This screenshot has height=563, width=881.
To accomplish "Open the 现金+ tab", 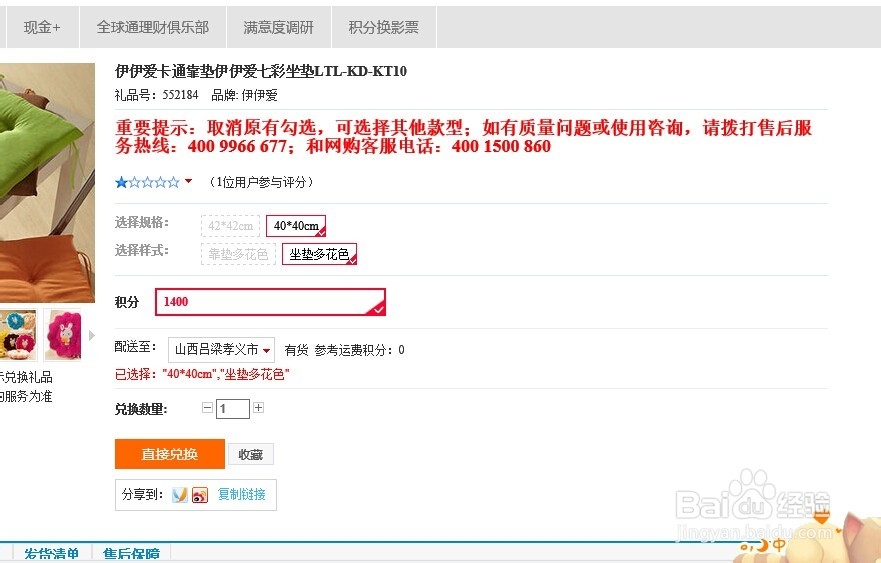I will point(42,27).
